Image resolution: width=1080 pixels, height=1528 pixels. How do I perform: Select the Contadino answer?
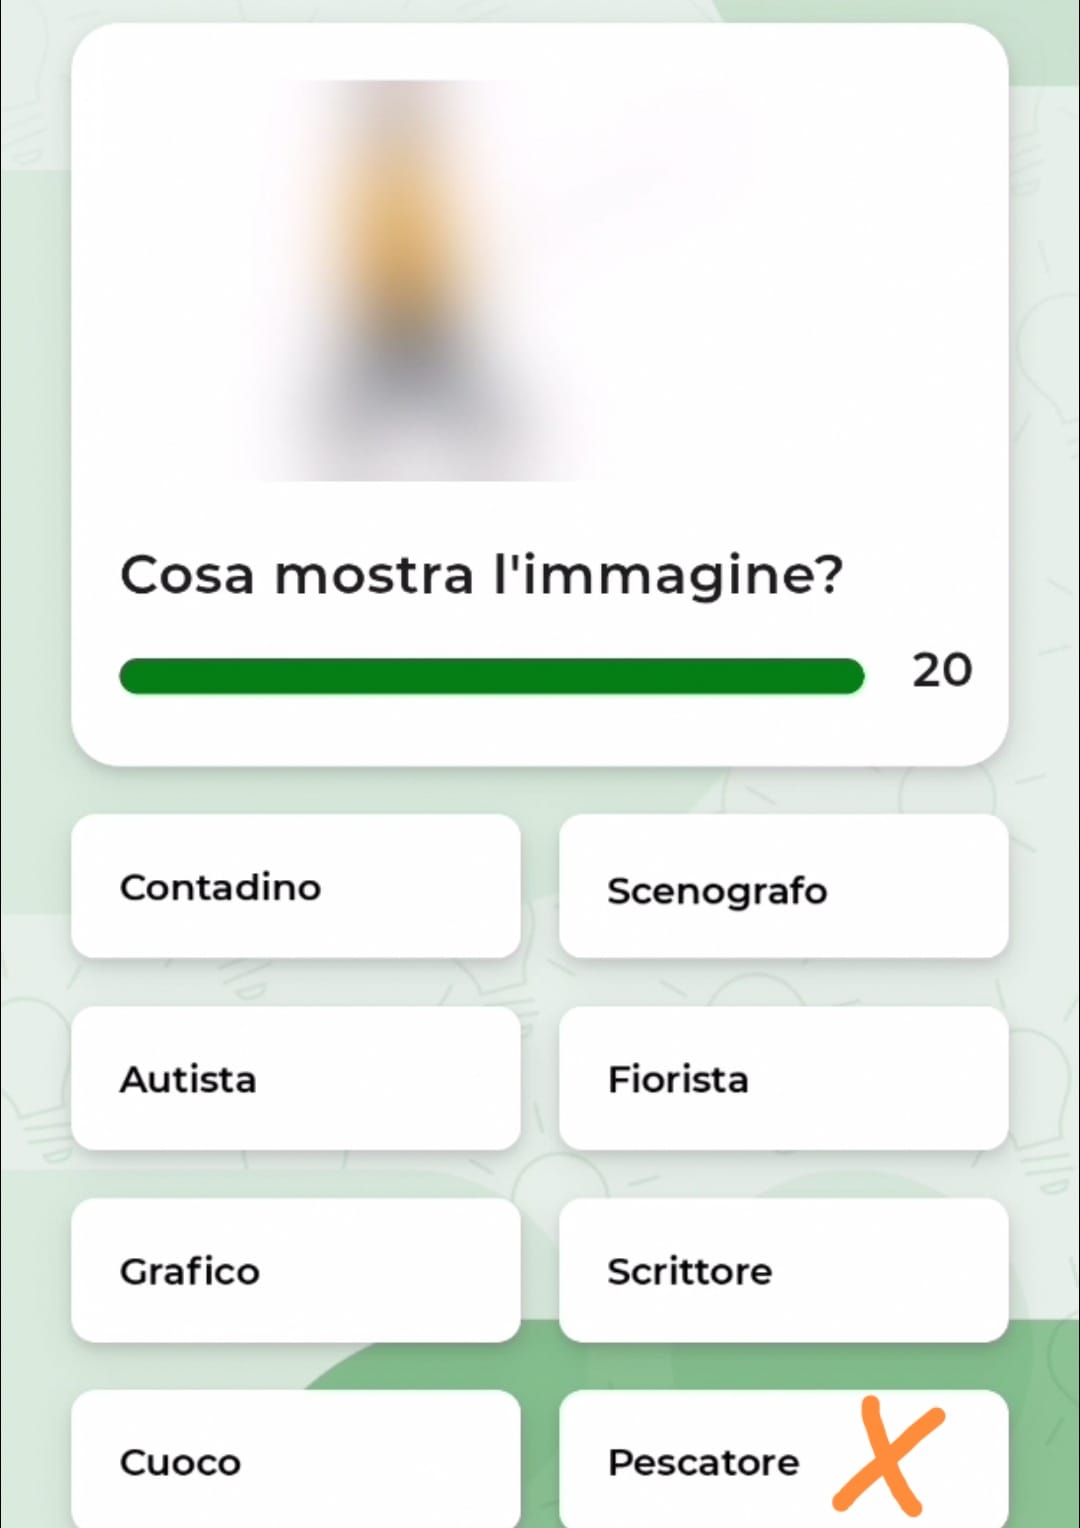[296, 886]
